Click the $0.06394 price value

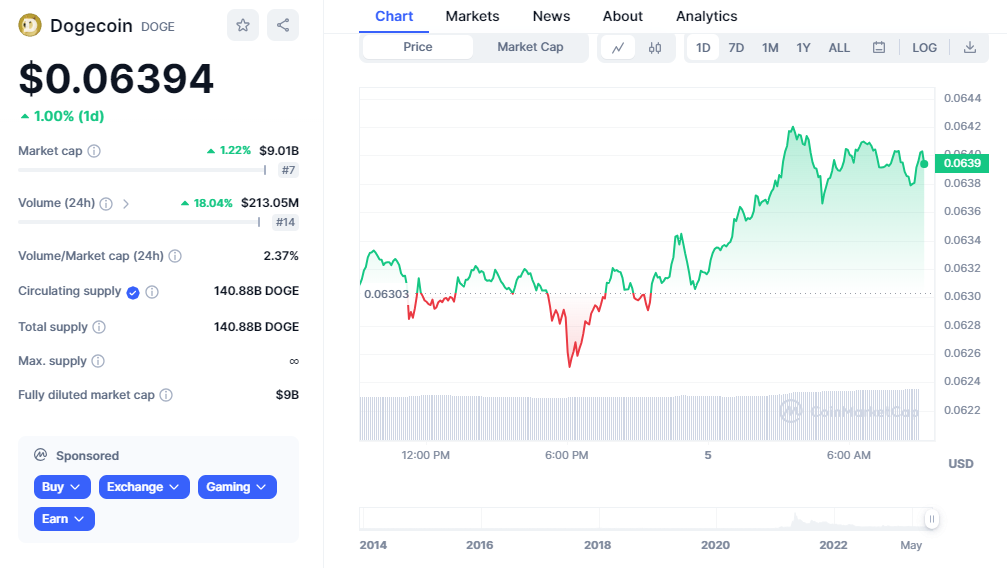coord(116,79)
